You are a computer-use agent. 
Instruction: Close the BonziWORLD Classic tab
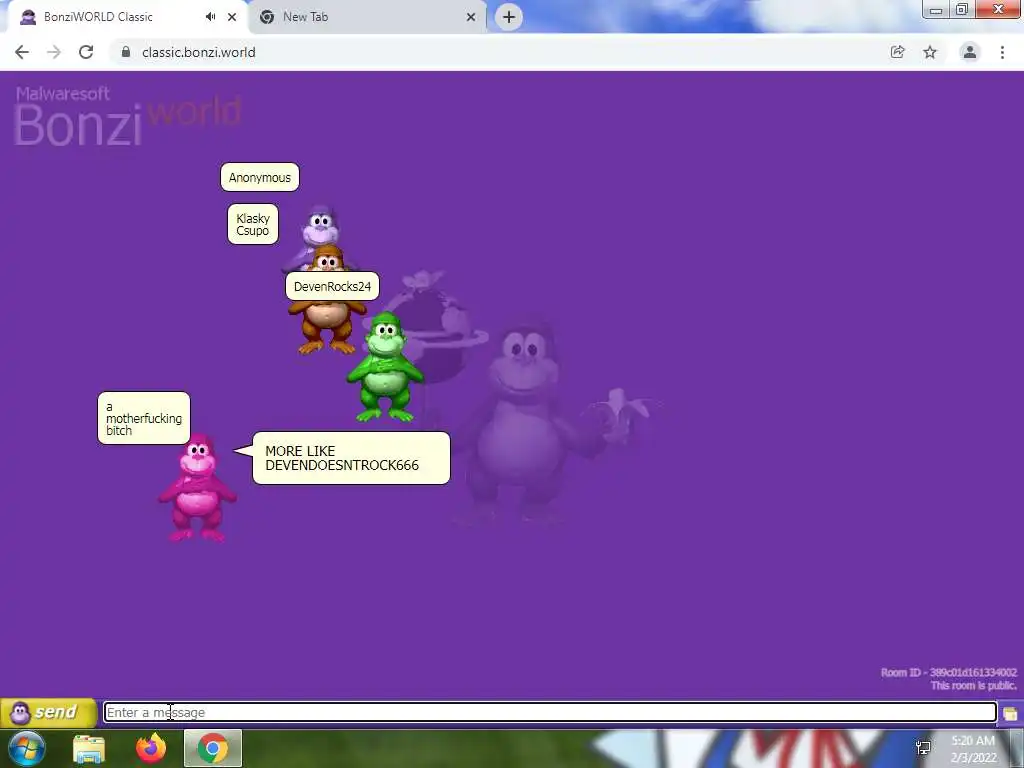(232, 17)
